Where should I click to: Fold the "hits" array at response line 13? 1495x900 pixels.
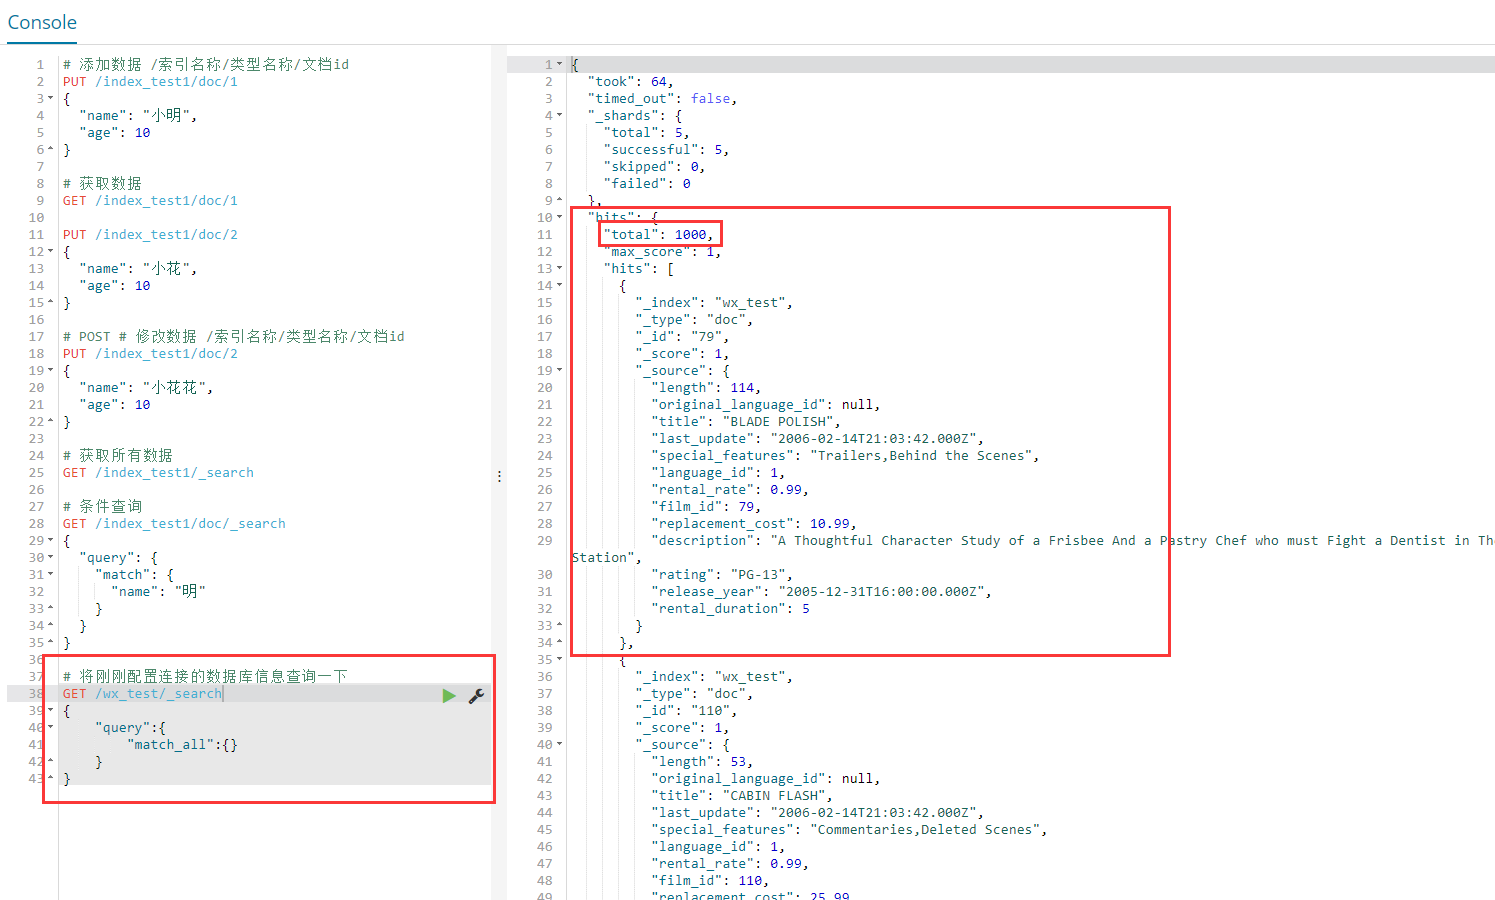[x=560, y=269]
